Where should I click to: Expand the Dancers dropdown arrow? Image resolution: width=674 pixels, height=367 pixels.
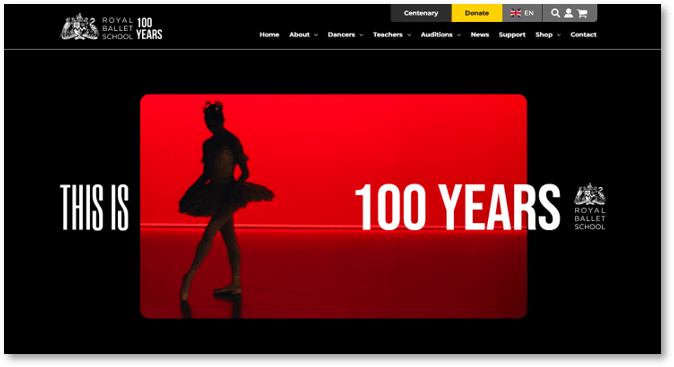(361, 35)
